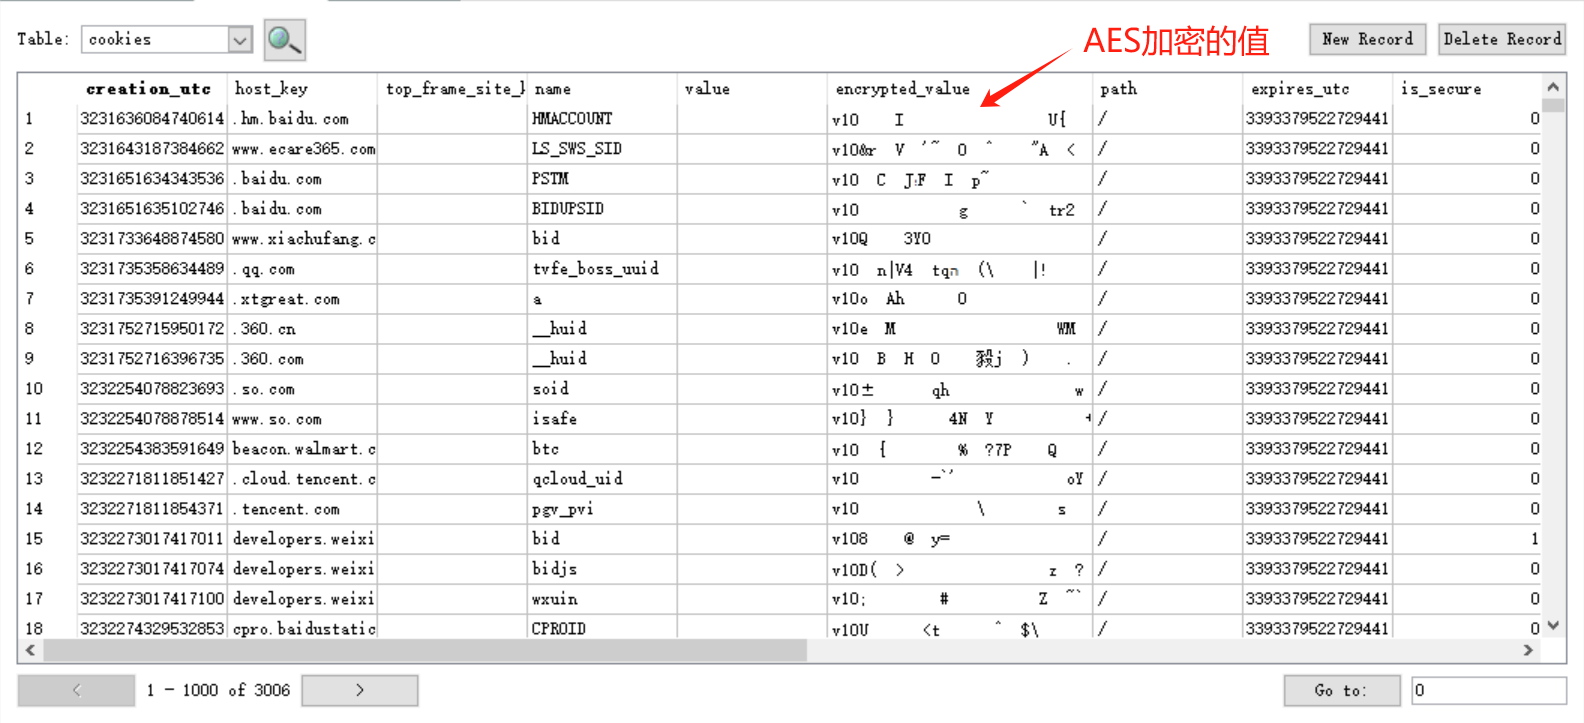The image size is (1584, 723).
Task: Select the .qq.com host_key cell
Action: tap(301, 269)
